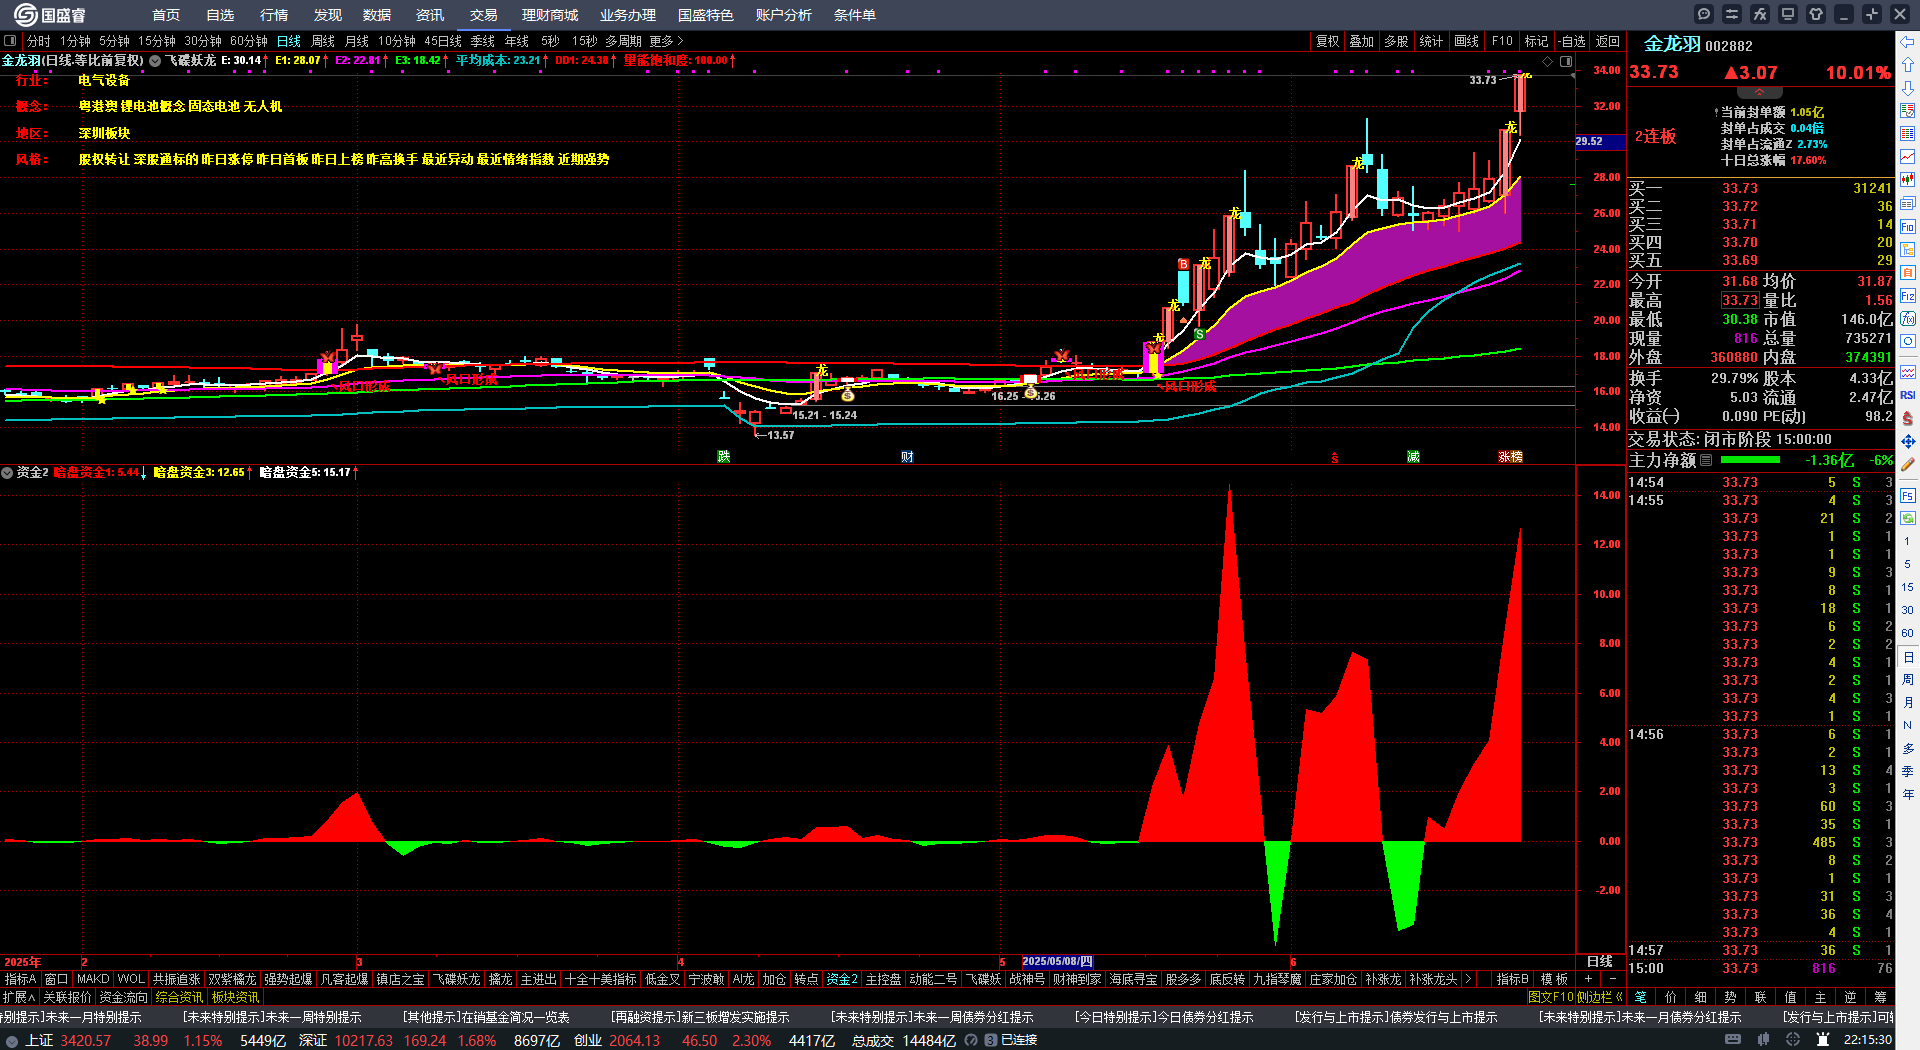Open the skin shirt icon
1920x1050 pixels.
point(1816,14)
